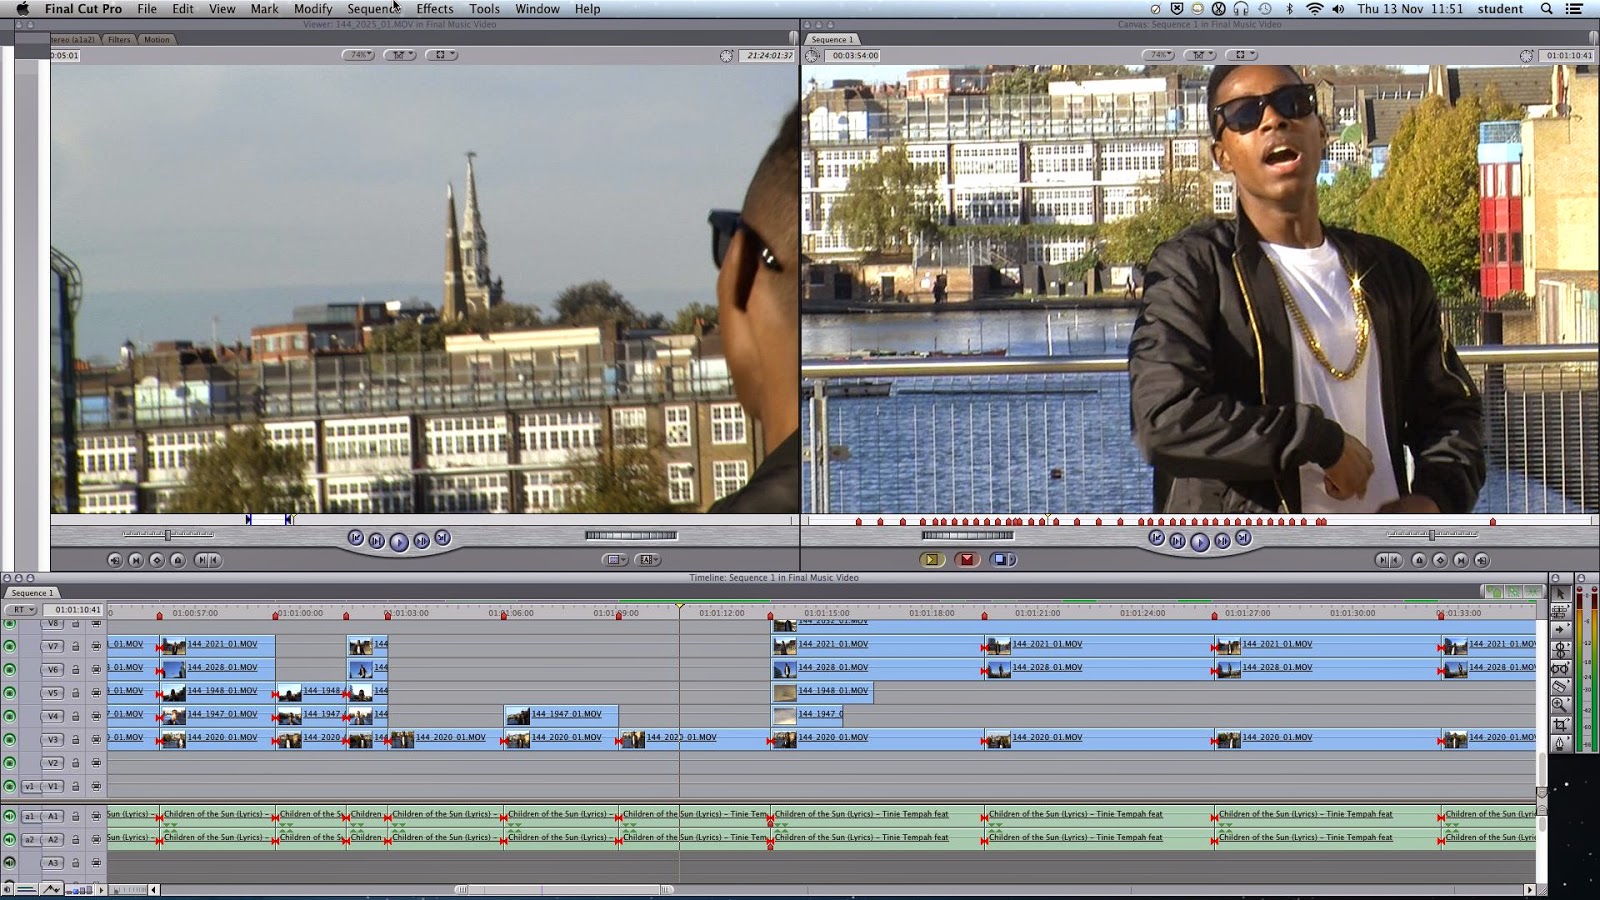Switch to Motion tab in Viewer
Screen dimensions: 1600x900
157,40
